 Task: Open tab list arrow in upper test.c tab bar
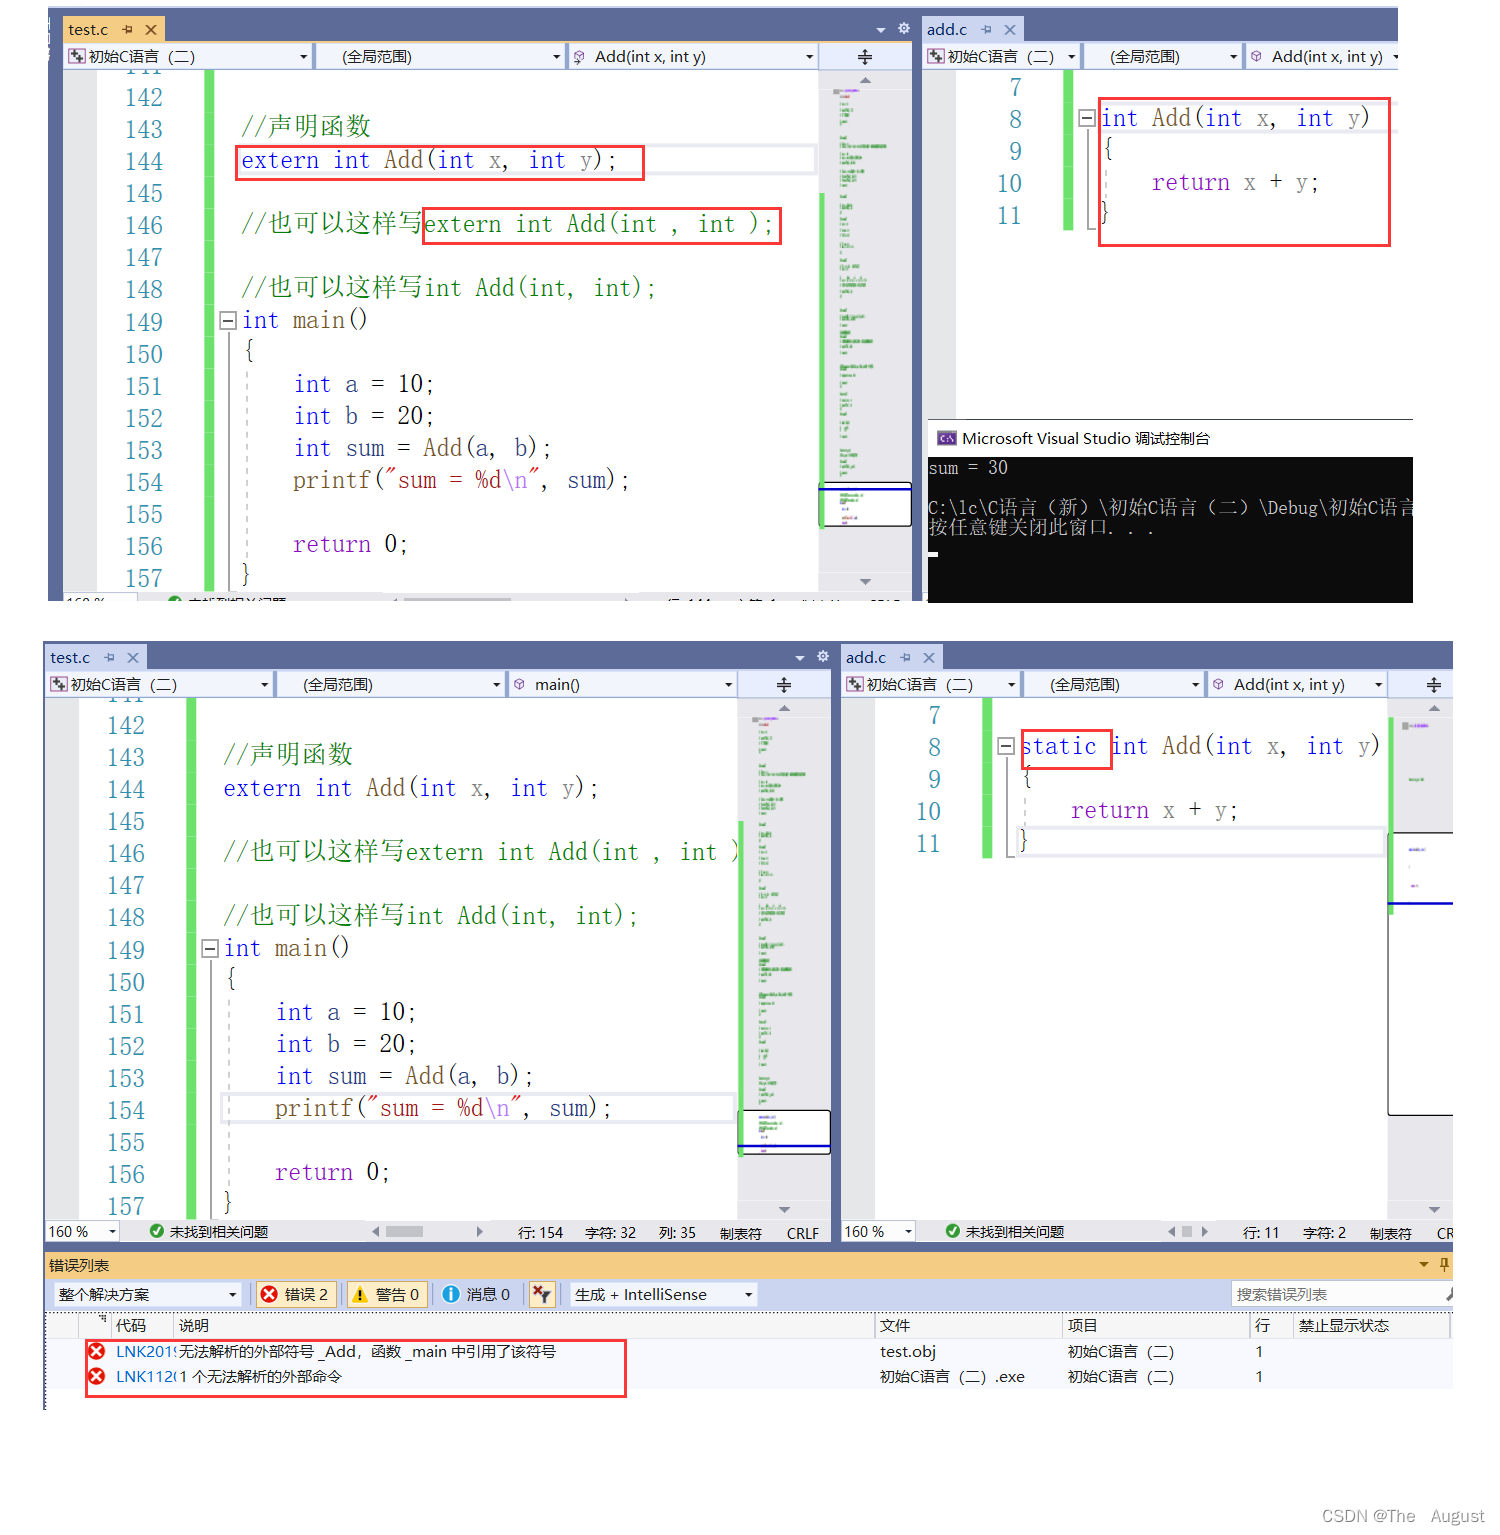point(881,30)
